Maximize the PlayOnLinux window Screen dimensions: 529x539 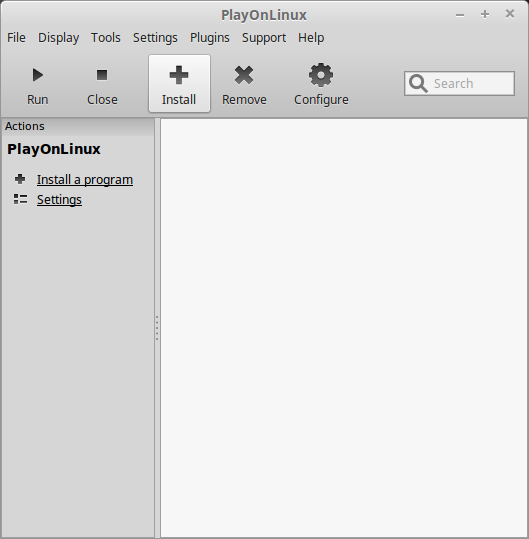coord(485,14)
